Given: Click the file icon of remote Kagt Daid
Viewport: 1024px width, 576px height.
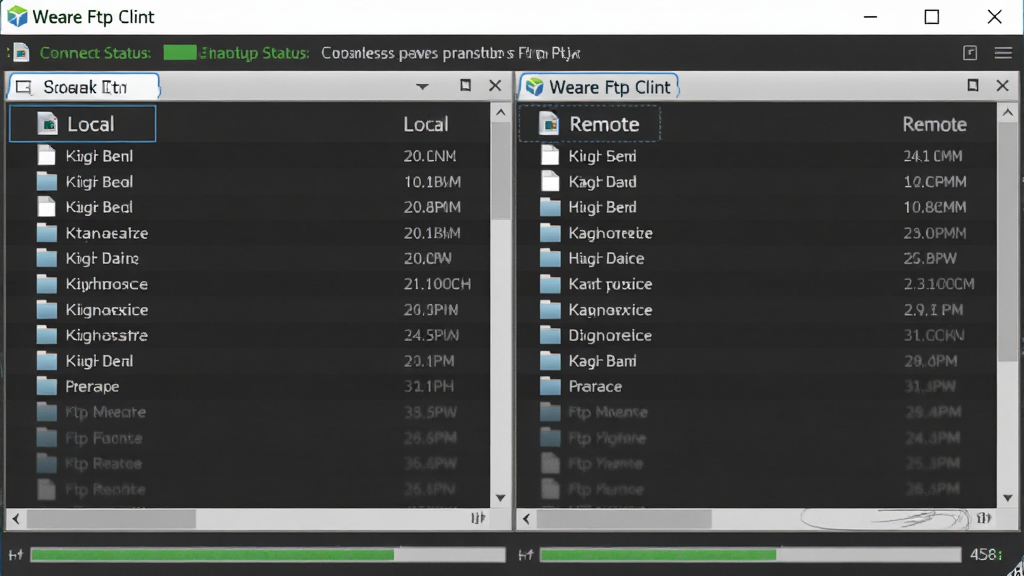Looking at the screenshot, I should pyautogui.click(x=551, y=182).
